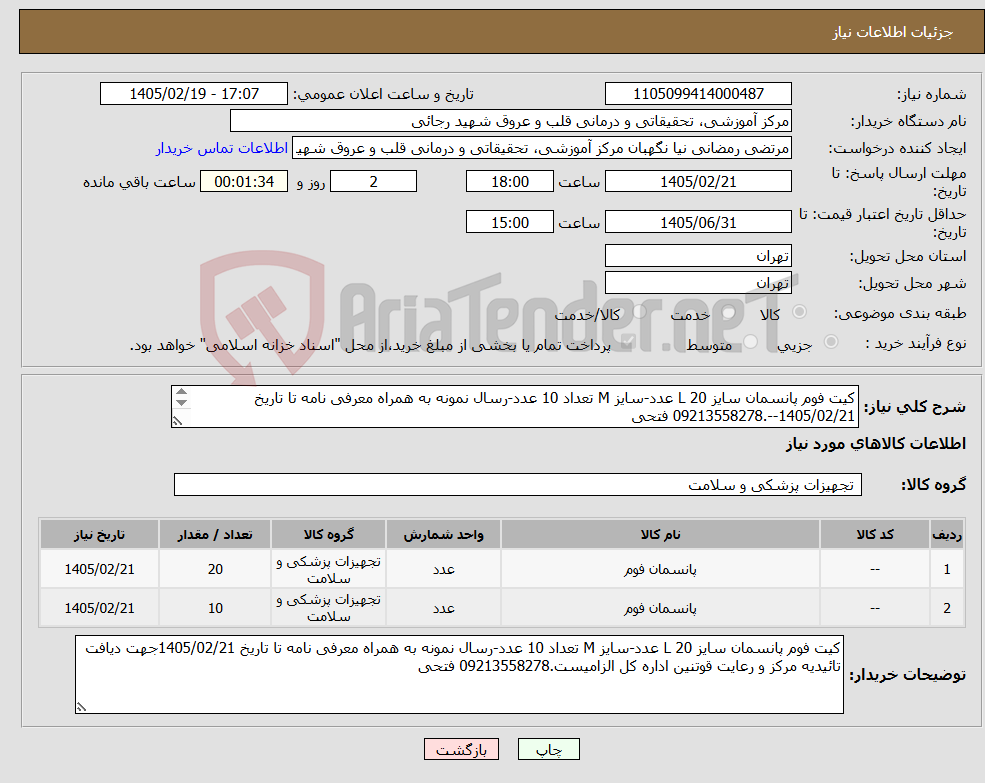
Task: Click goods group cell in row 1
Action: pos(329,569)
